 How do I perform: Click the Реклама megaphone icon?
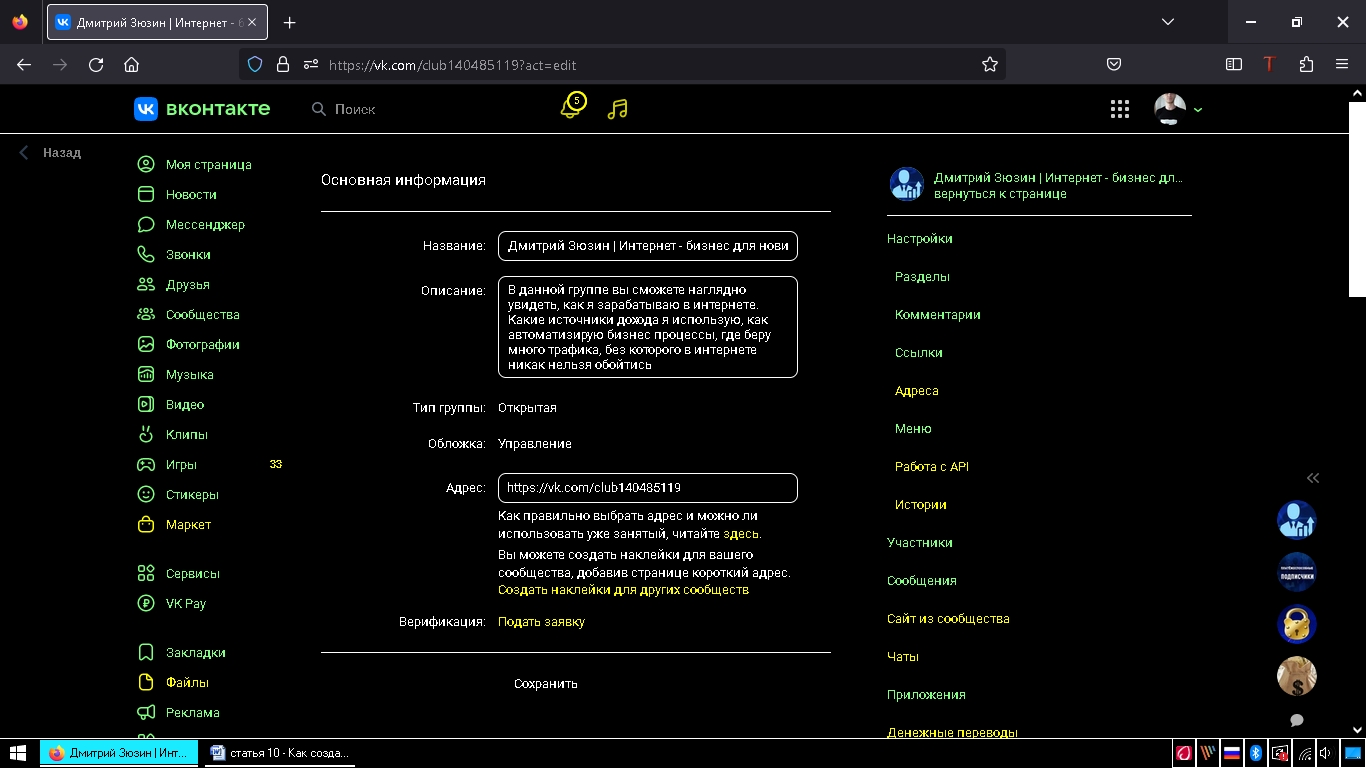click(x=146, y=712)
